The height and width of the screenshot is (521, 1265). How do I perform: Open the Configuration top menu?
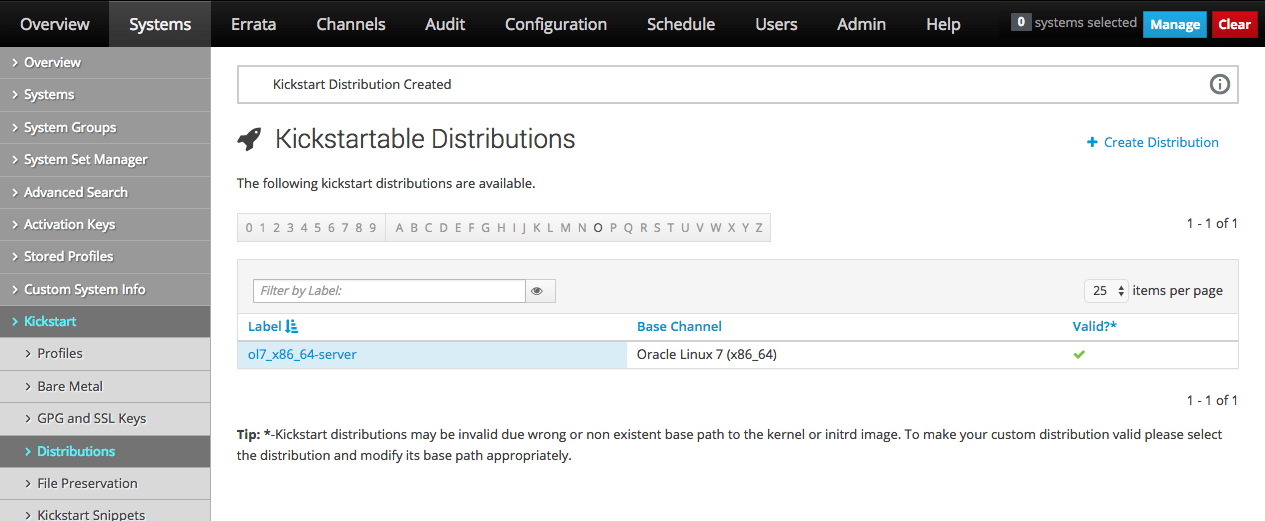tap(556, 24)
